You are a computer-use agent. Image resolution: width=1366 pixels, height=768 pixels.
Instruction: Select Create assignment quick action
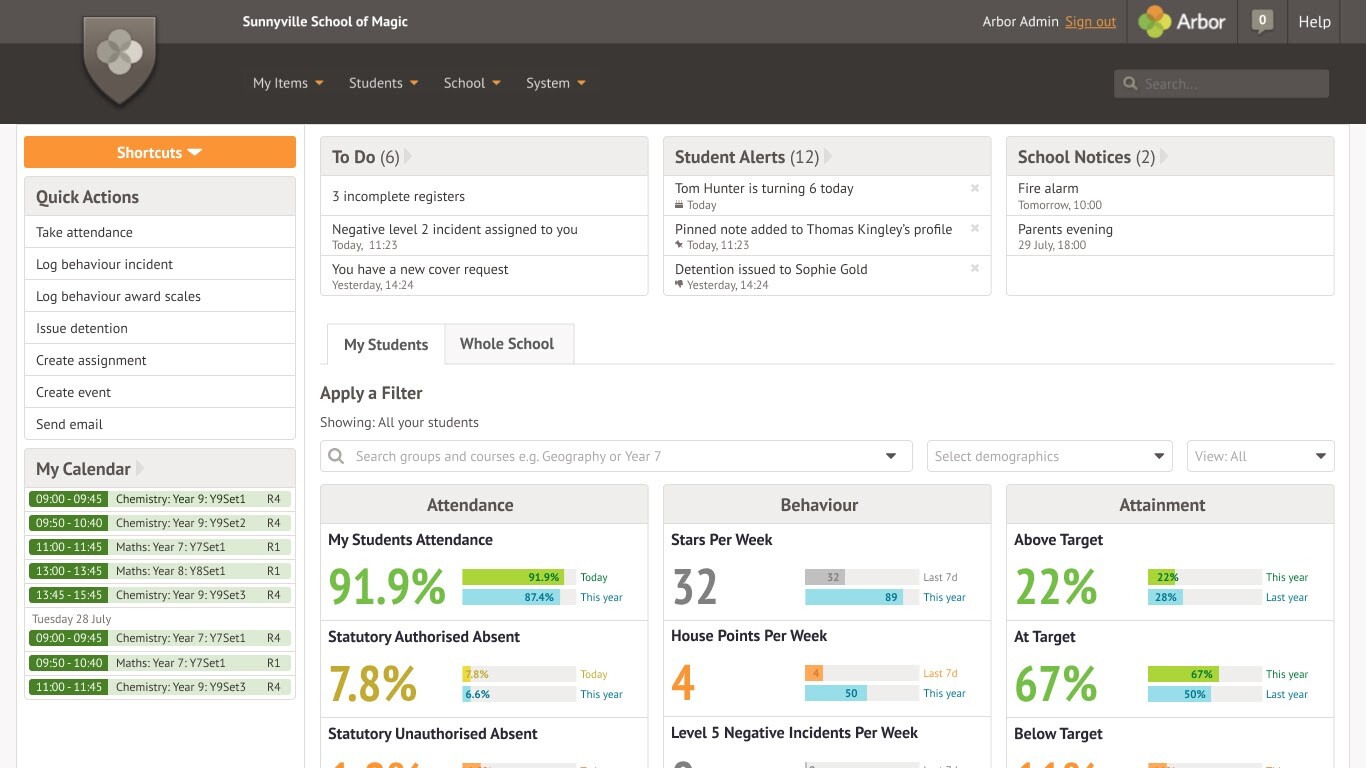(160, 360)
